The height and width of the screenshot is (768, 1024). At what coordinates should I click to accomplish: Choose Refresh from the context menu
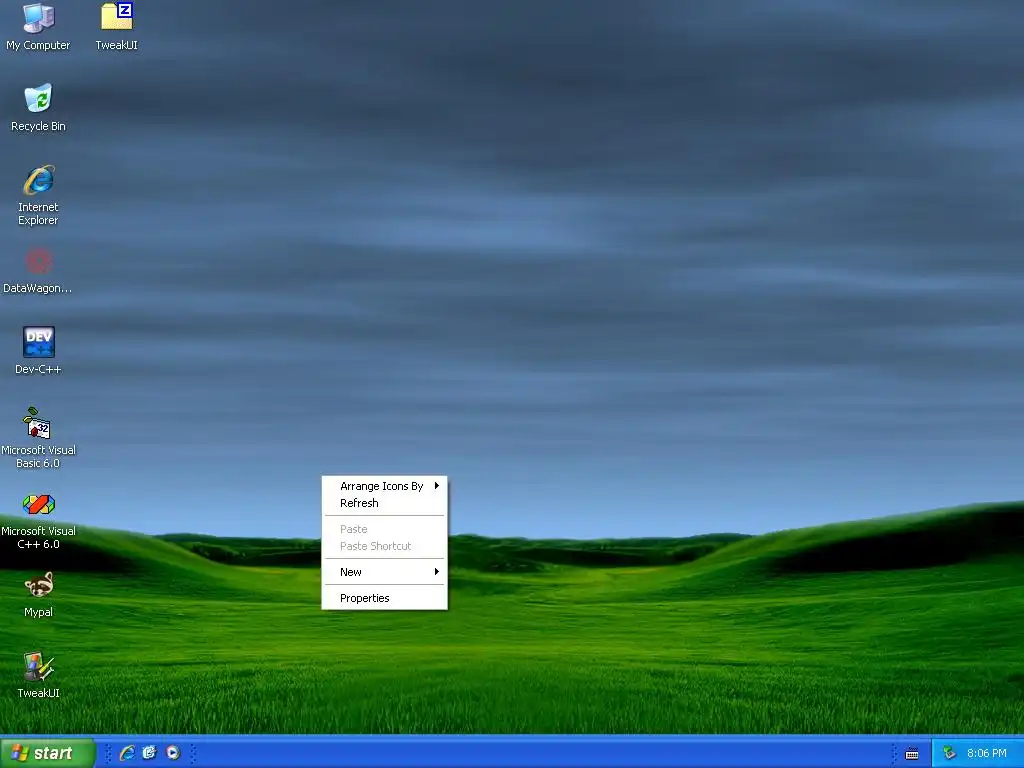click(385, 503)
